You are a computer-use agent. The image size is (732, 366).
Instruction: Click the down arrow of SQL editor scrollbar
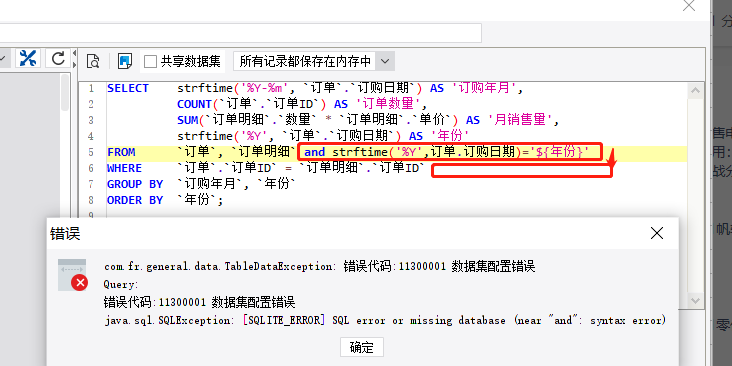[696, 300]
